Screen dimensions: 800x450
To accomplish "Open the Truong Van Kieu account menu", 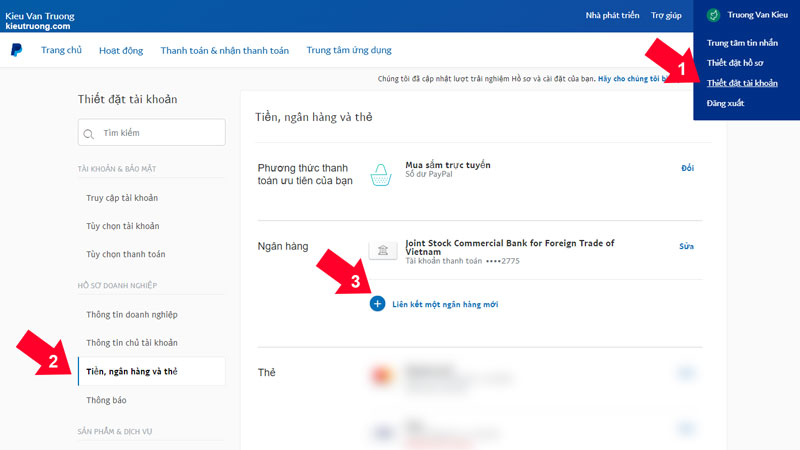I will 757,15.
